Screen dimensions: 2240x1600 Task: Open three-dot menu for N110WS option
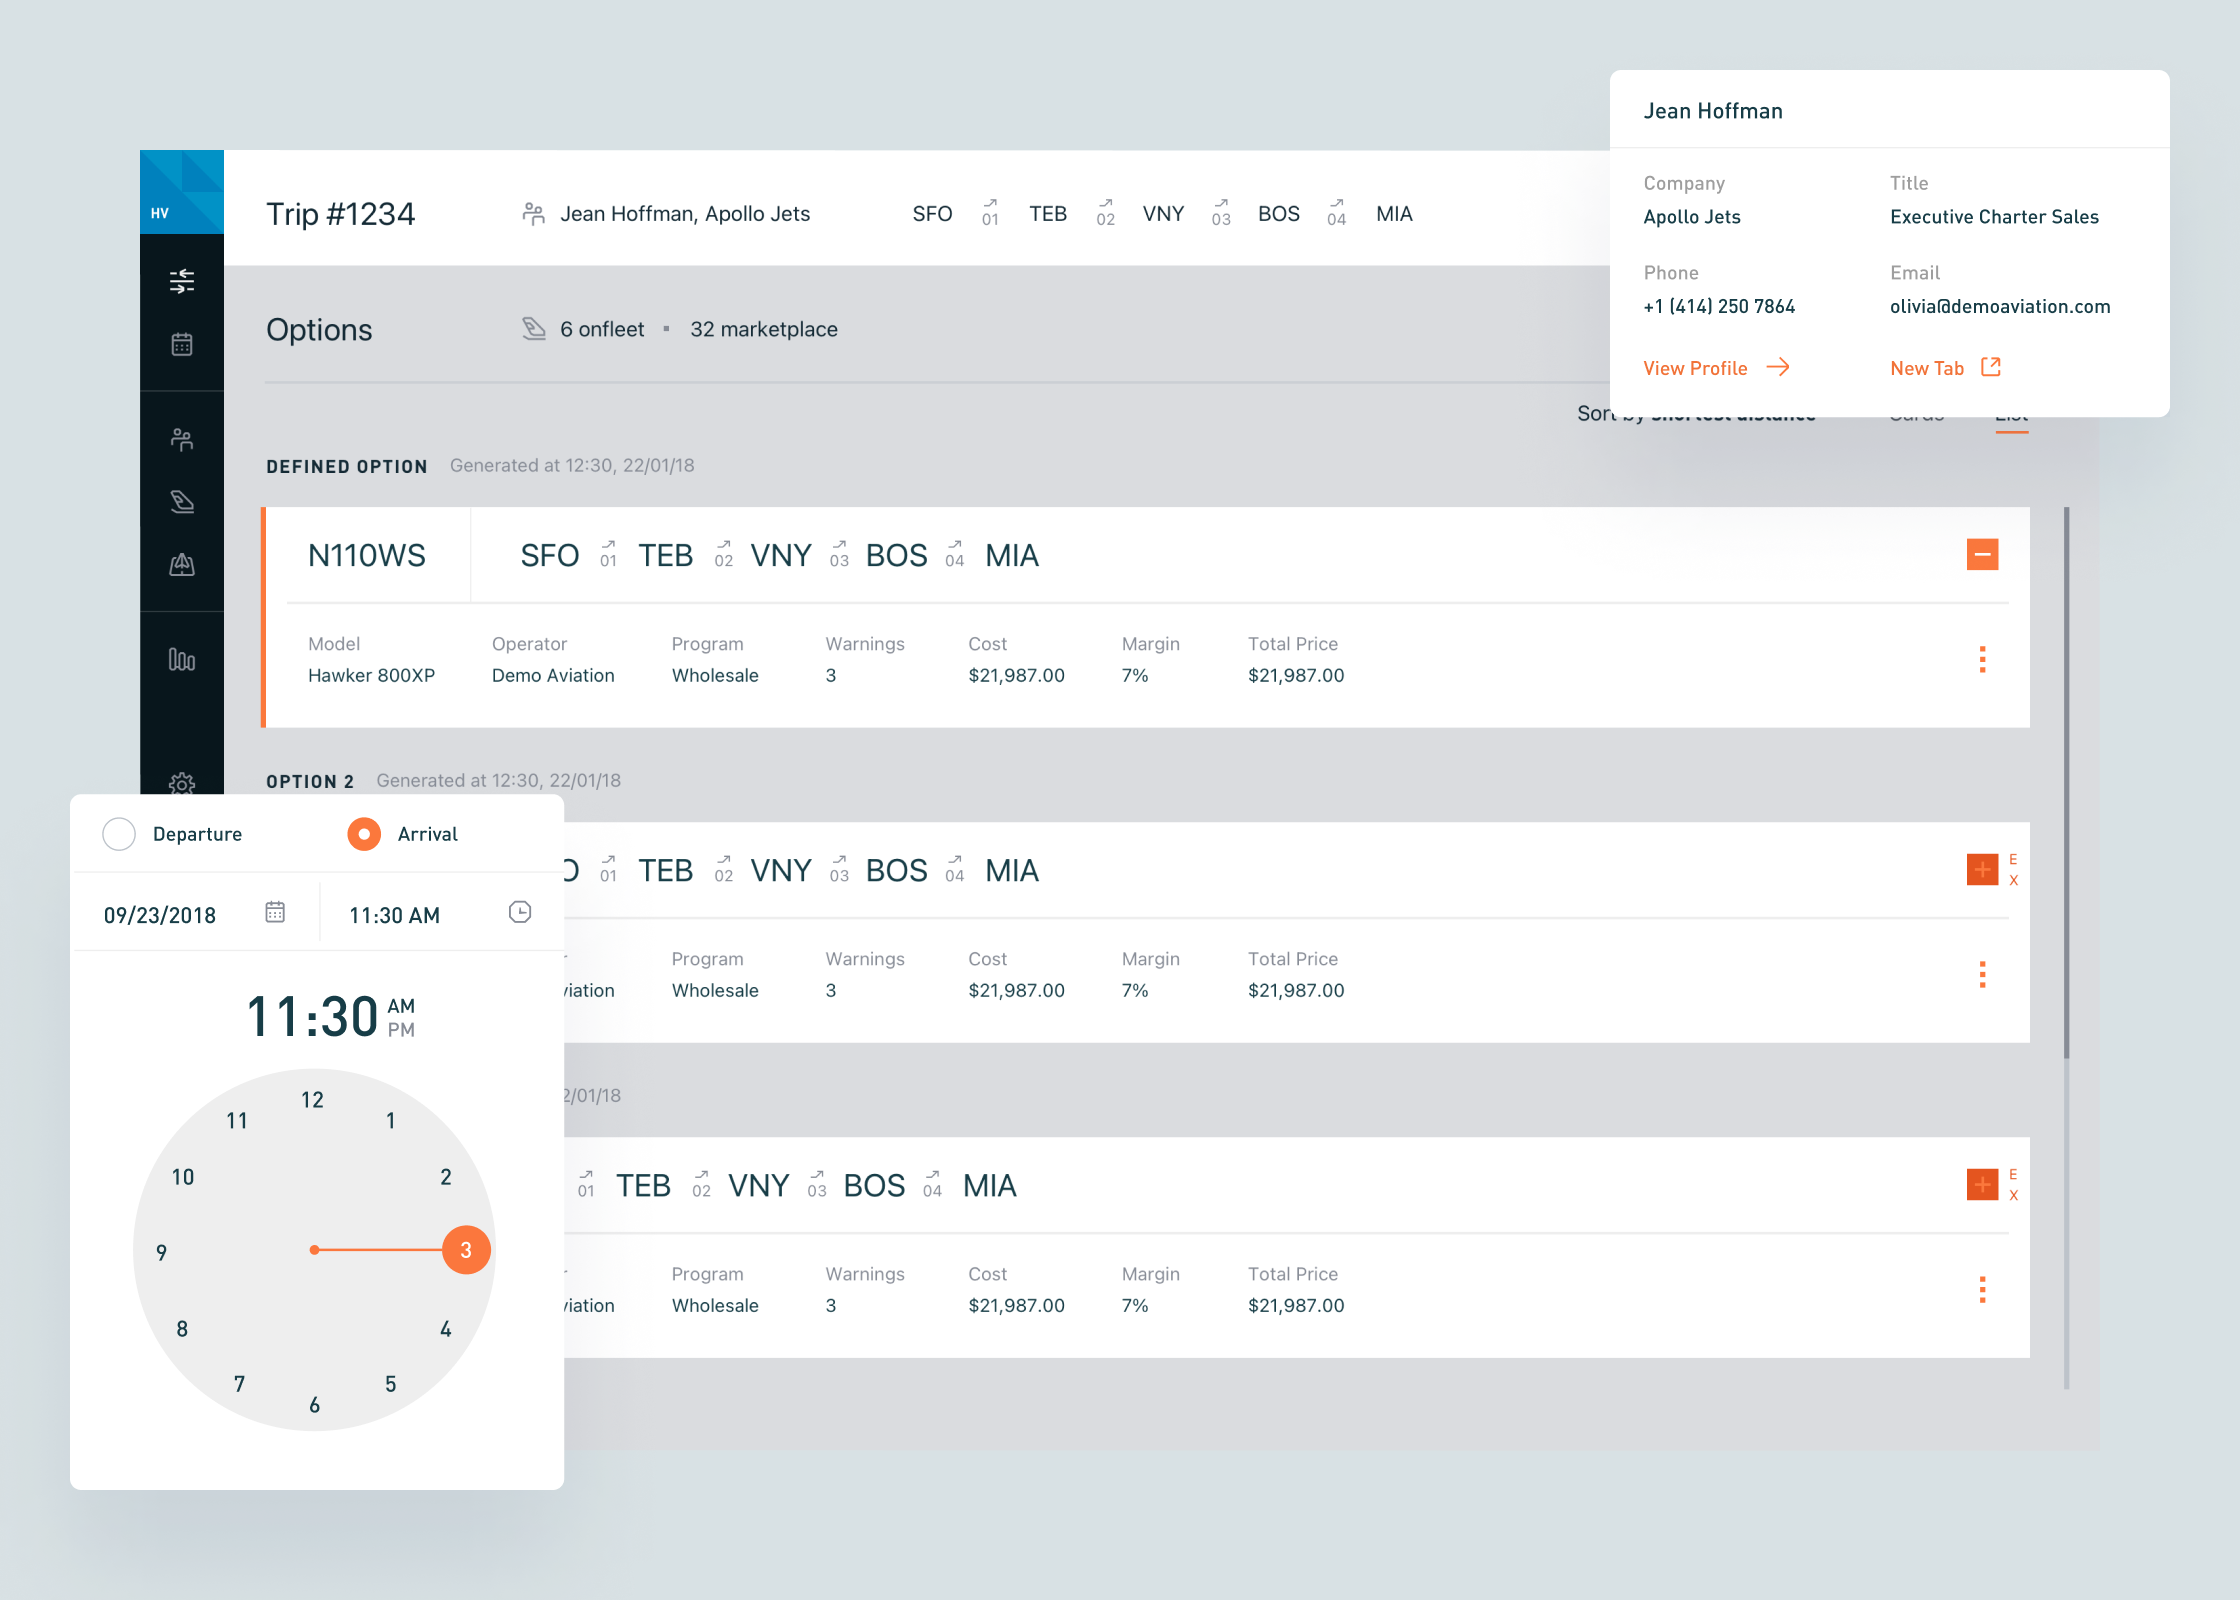tap(1982, 659)
